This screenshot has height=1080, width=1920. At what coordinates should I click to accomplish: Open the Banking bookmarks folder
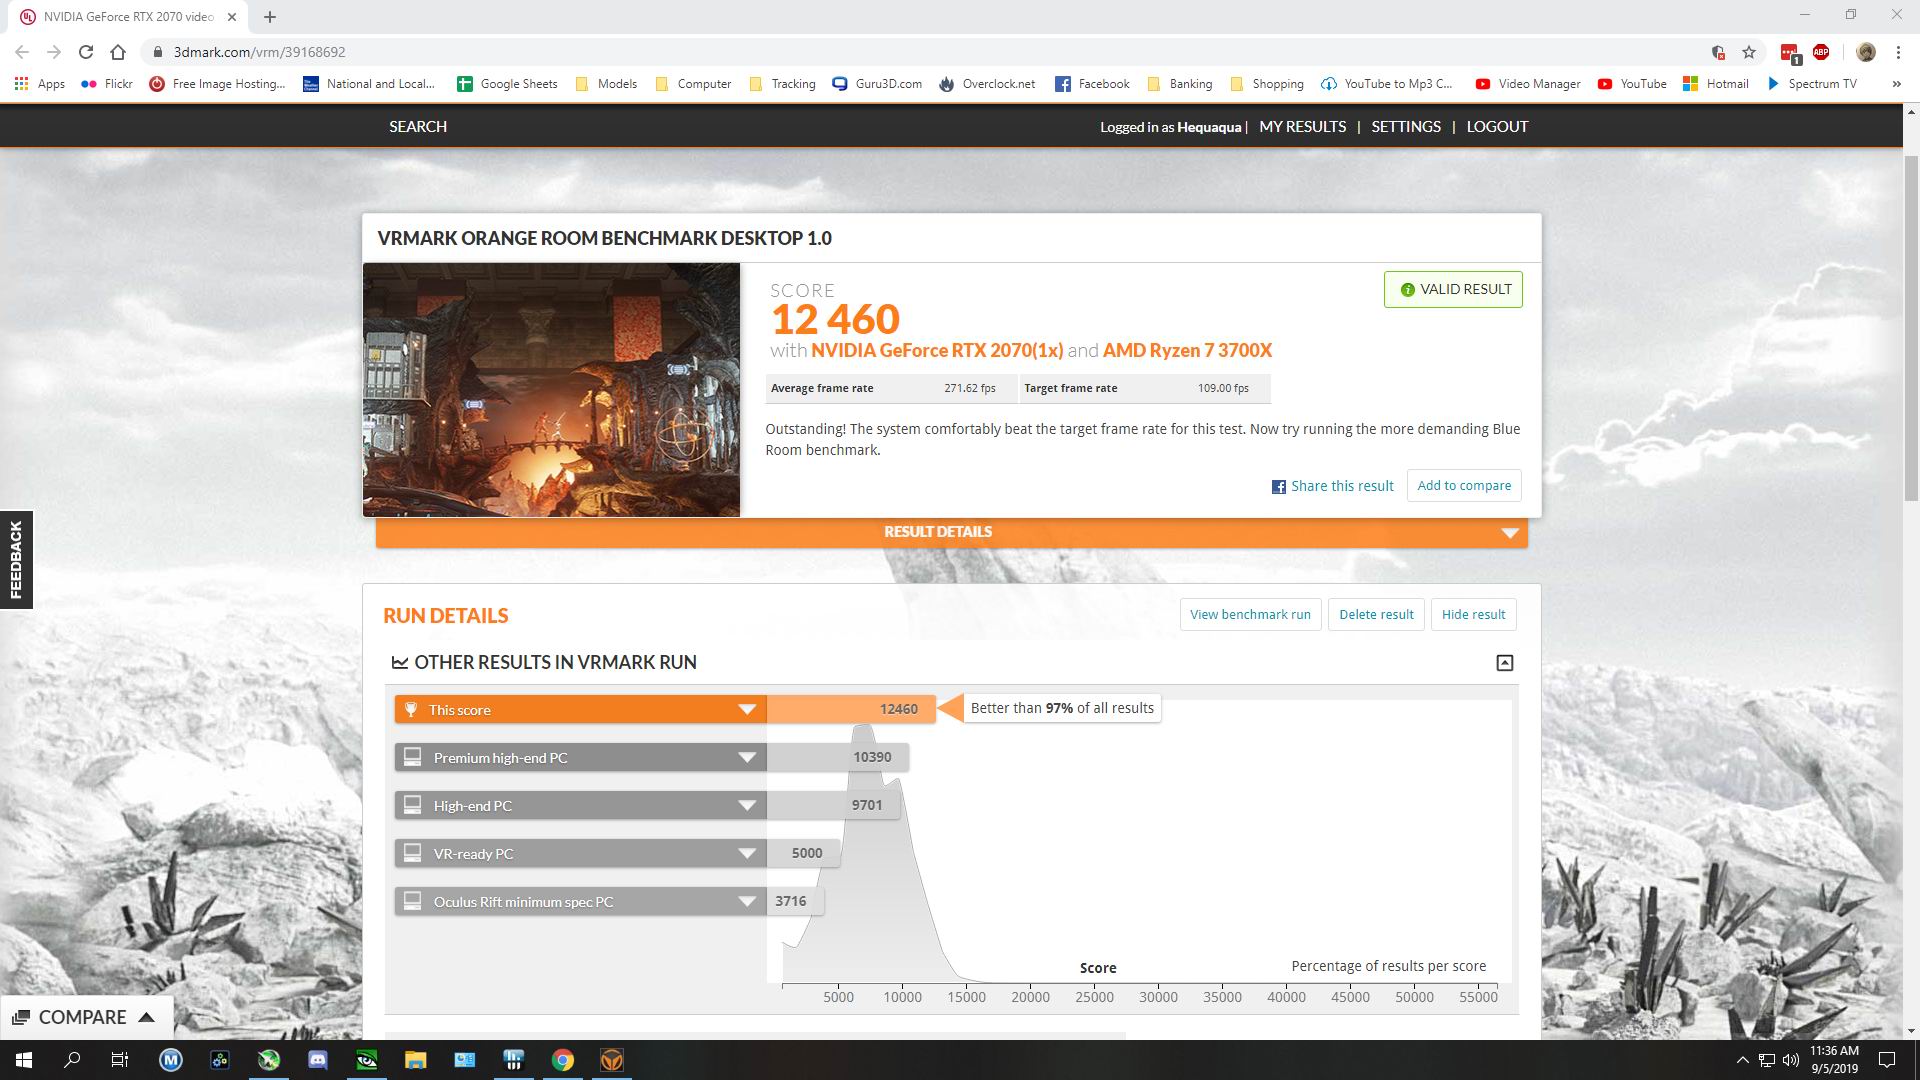coord(1179,84)
